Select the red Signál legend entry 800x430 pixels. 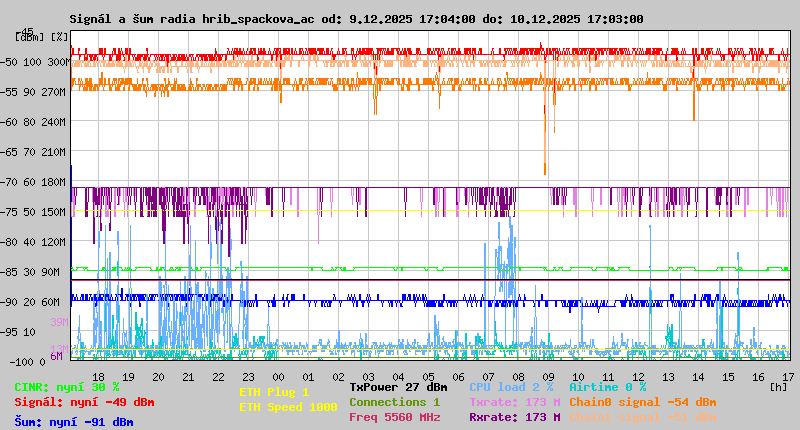84,402
